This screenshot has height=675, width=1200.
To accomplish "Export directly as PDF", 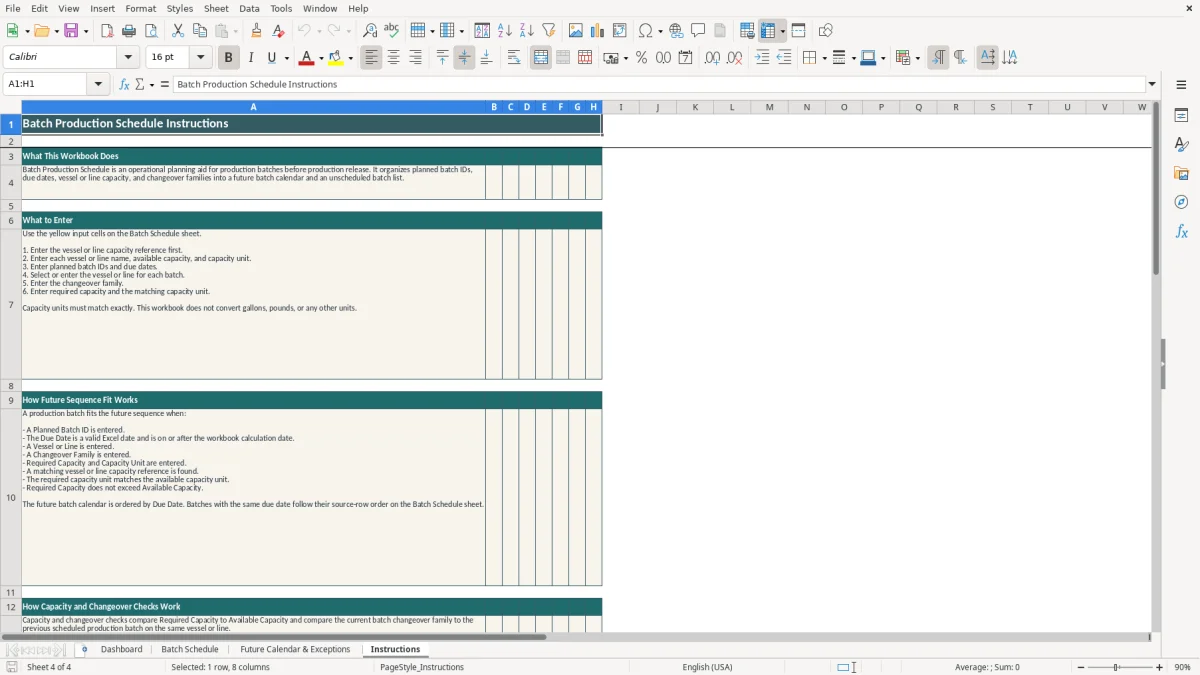I will [x=107, y=31].
